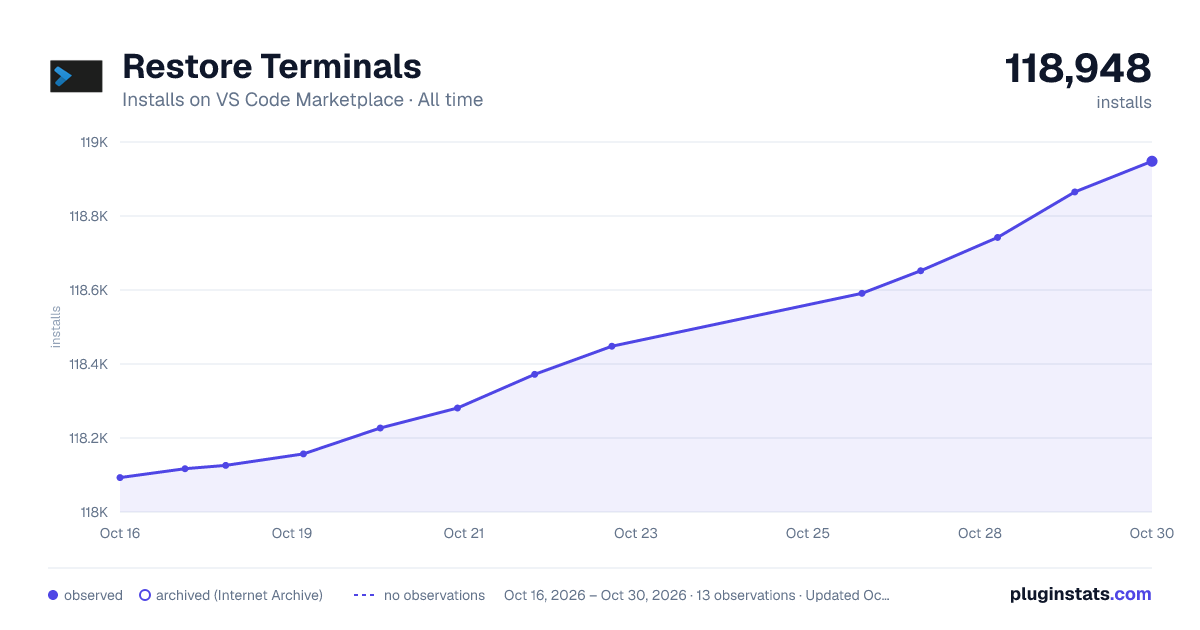Screen dimensions: 1200x630
Task: Click the 118.2K y-axis label
Action: click(x=88, y=438)
